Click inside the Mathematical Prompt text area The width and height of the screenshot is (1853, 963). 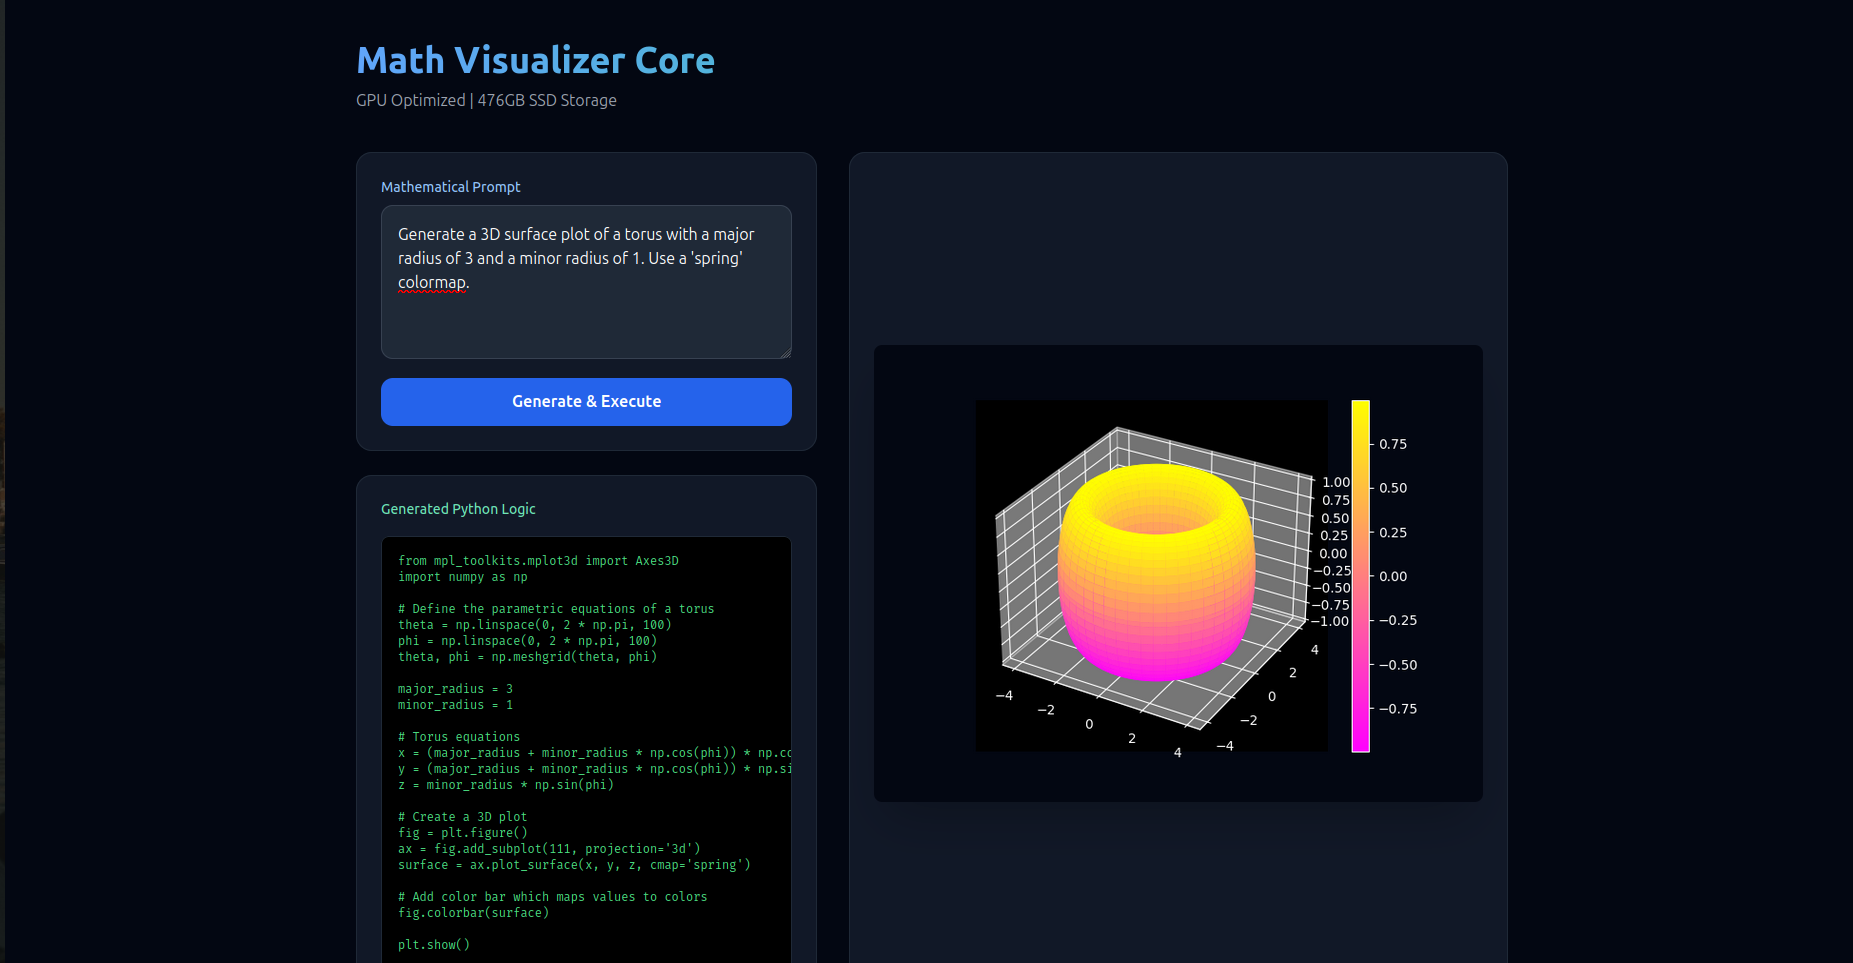pyautogui.click(x=585, y=283)
